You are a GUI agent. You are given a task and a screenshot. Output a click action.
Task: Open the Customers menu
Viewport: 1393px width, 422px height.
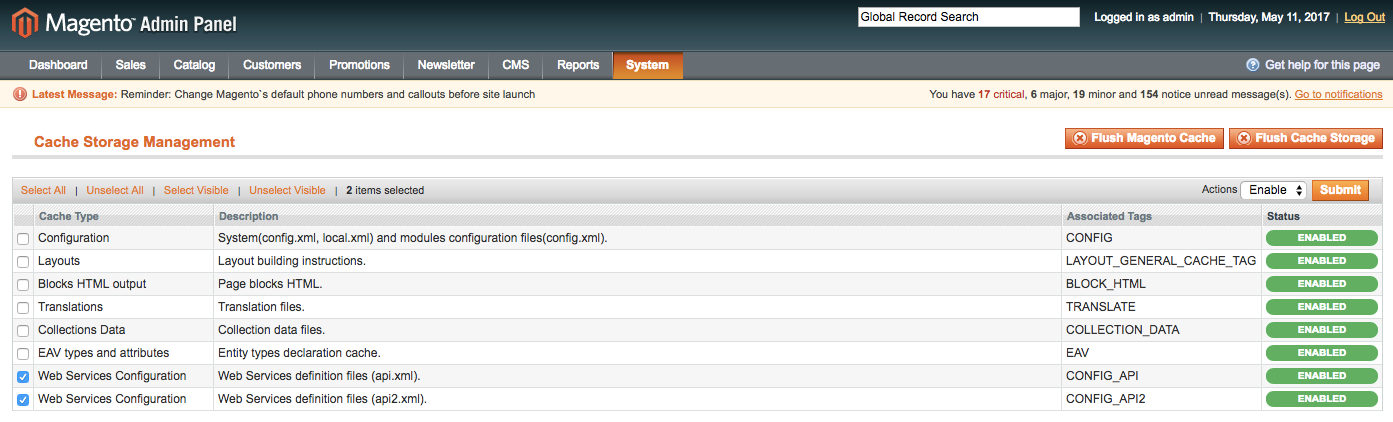pos(272,65)
